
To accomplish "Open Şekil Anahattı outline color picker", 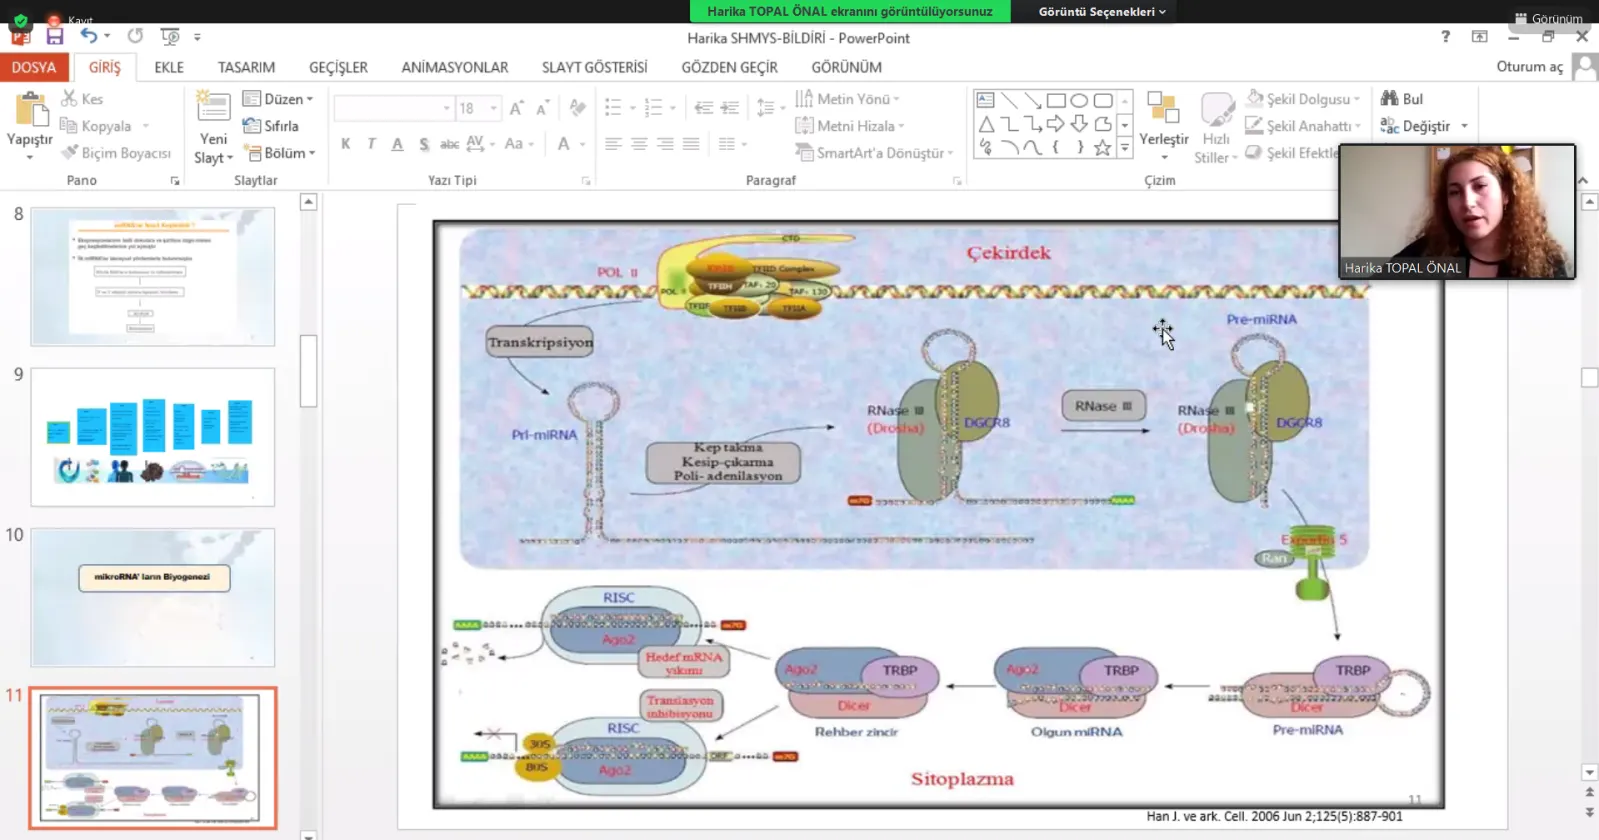I will (x=1303, y=126).
